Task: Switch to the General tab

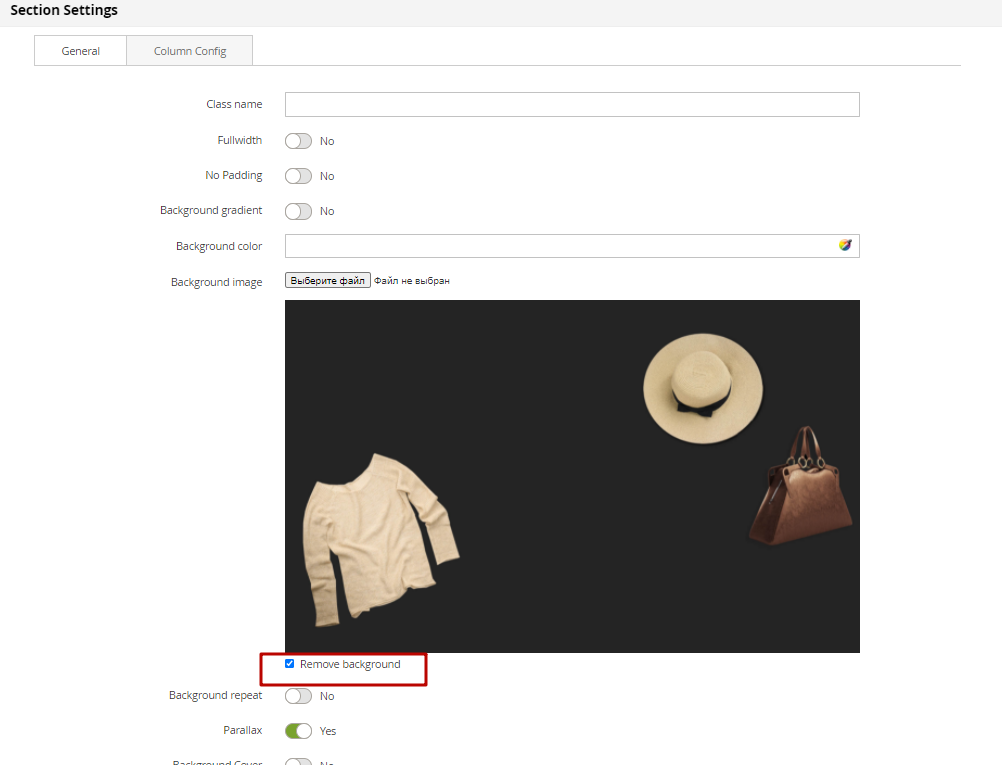Action: (x=80, y=51)
